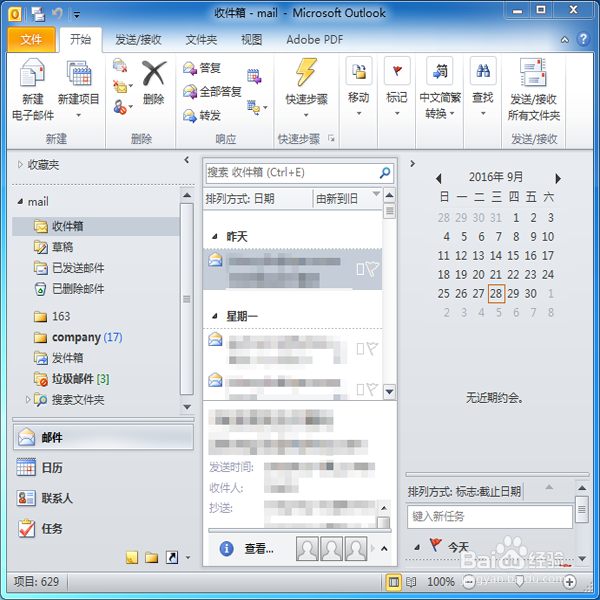The image size is (600, 600).
Task: Open the Outbox (发件箱) folder
Action: pyautogui.click(x=58, y=358)
